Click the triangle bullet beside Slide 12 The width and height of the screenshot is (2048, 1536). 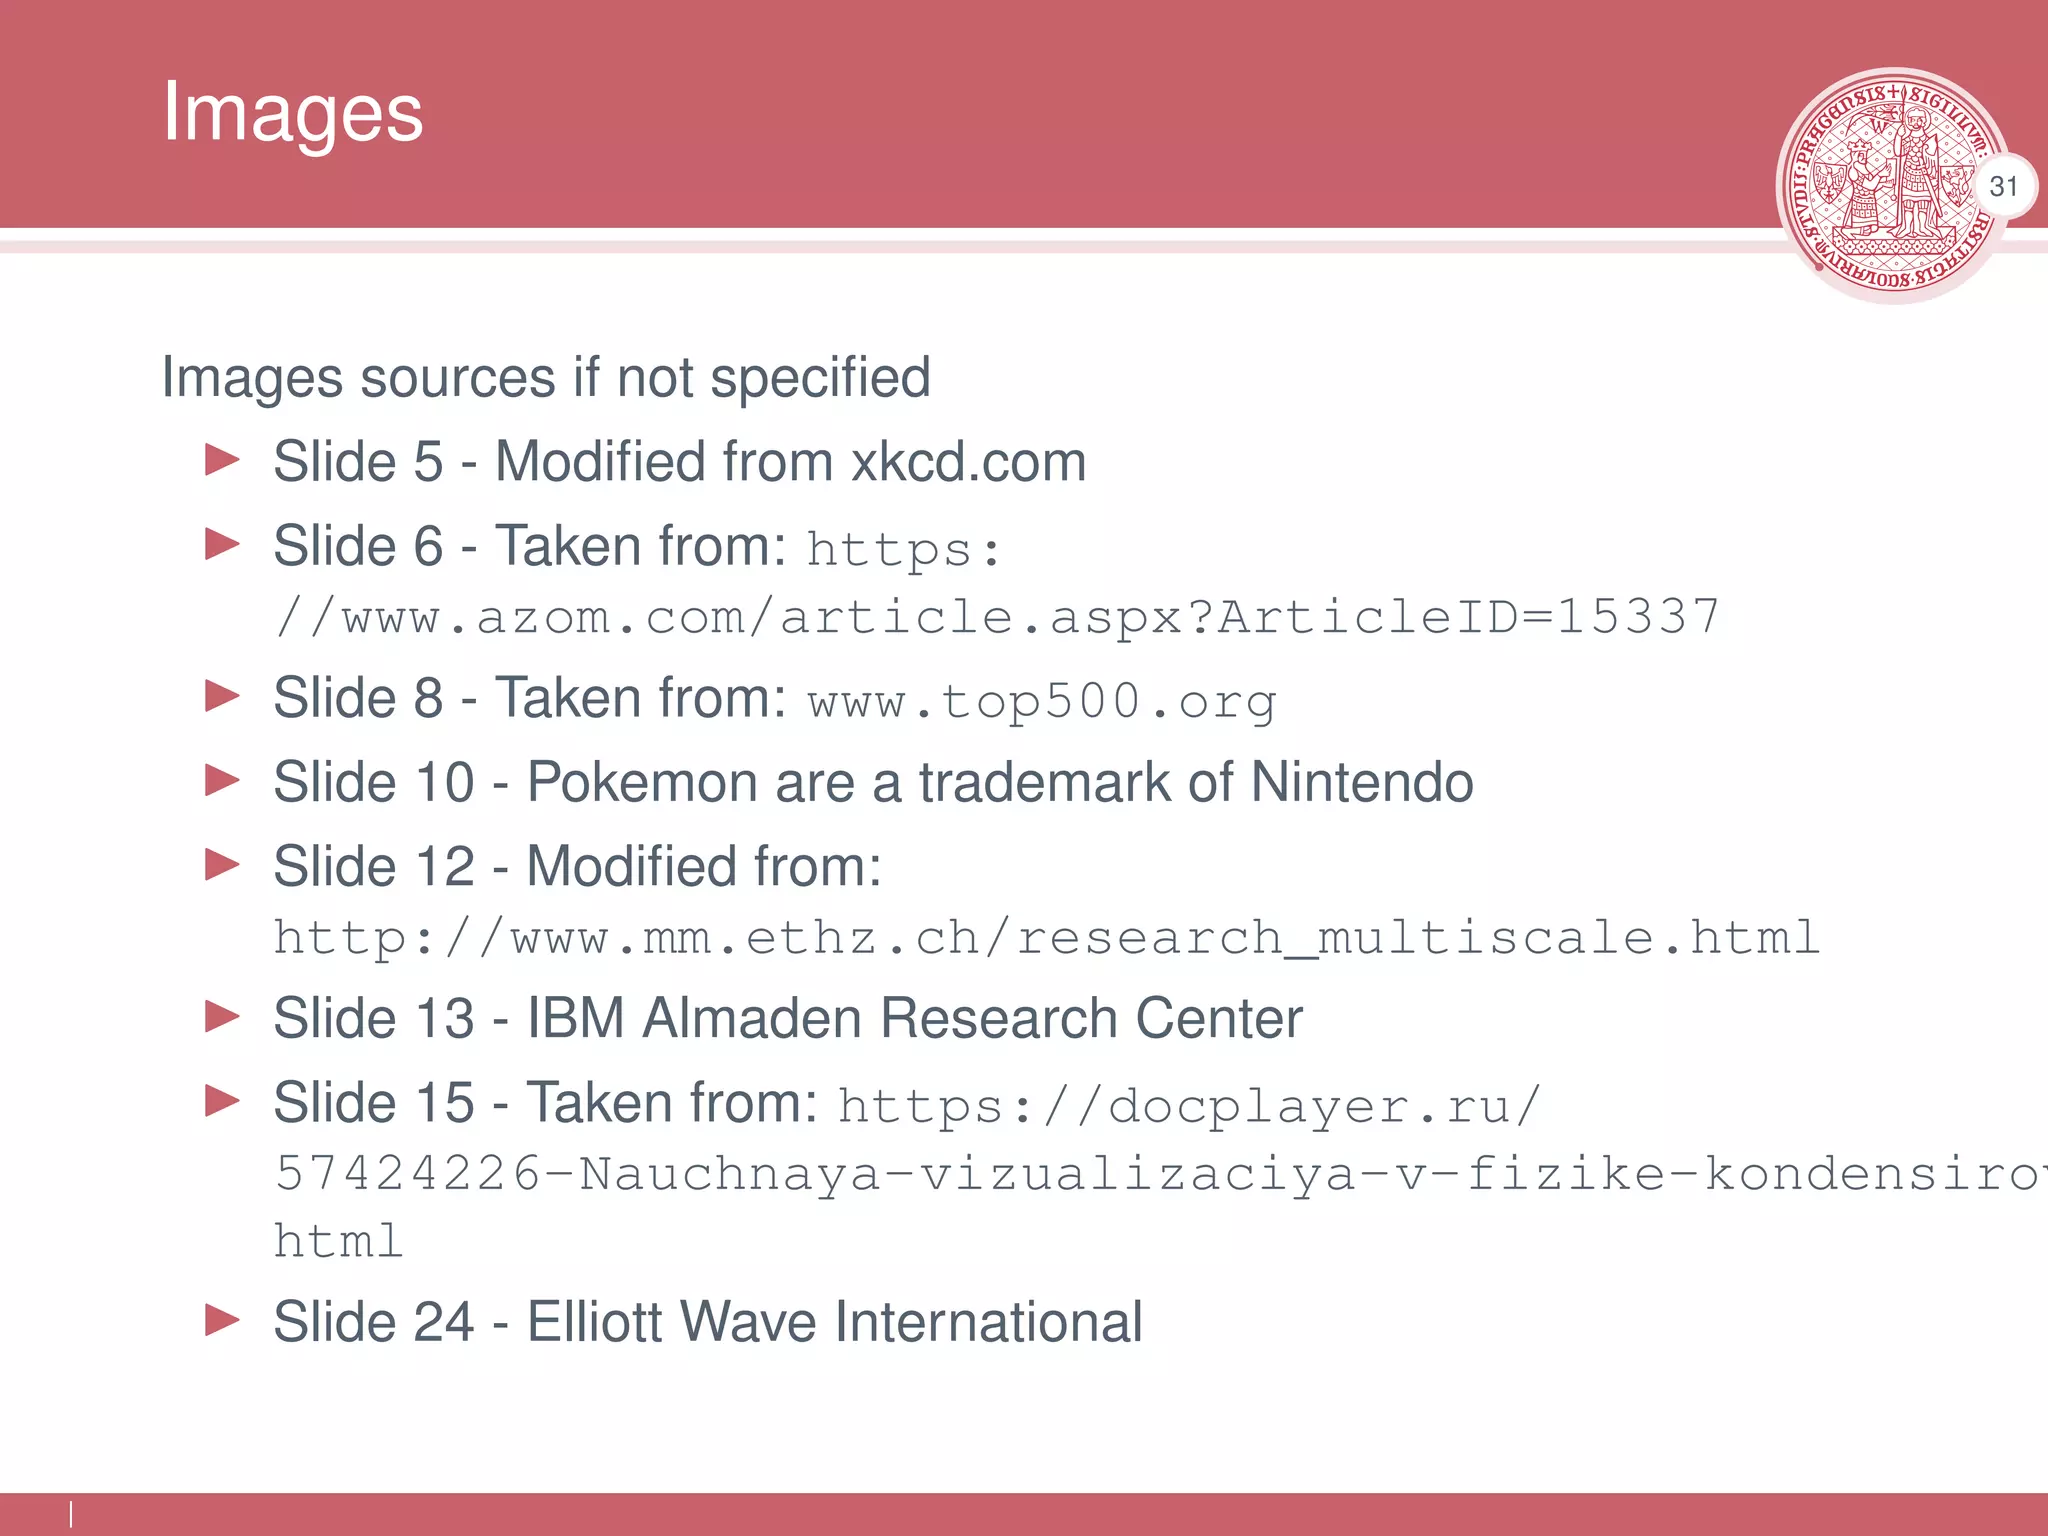(222, 864)
